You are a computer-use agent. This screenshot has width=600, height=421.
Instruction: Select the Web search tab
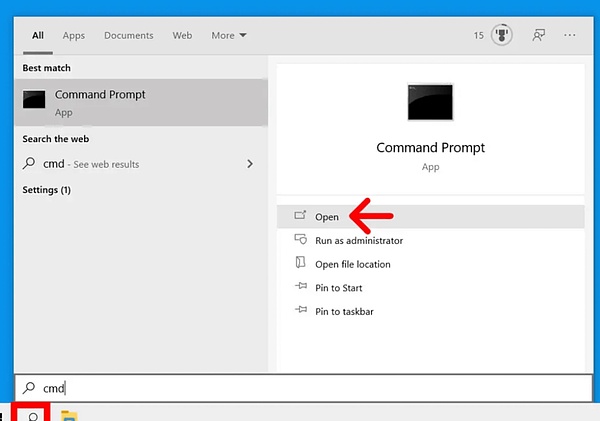182,36
